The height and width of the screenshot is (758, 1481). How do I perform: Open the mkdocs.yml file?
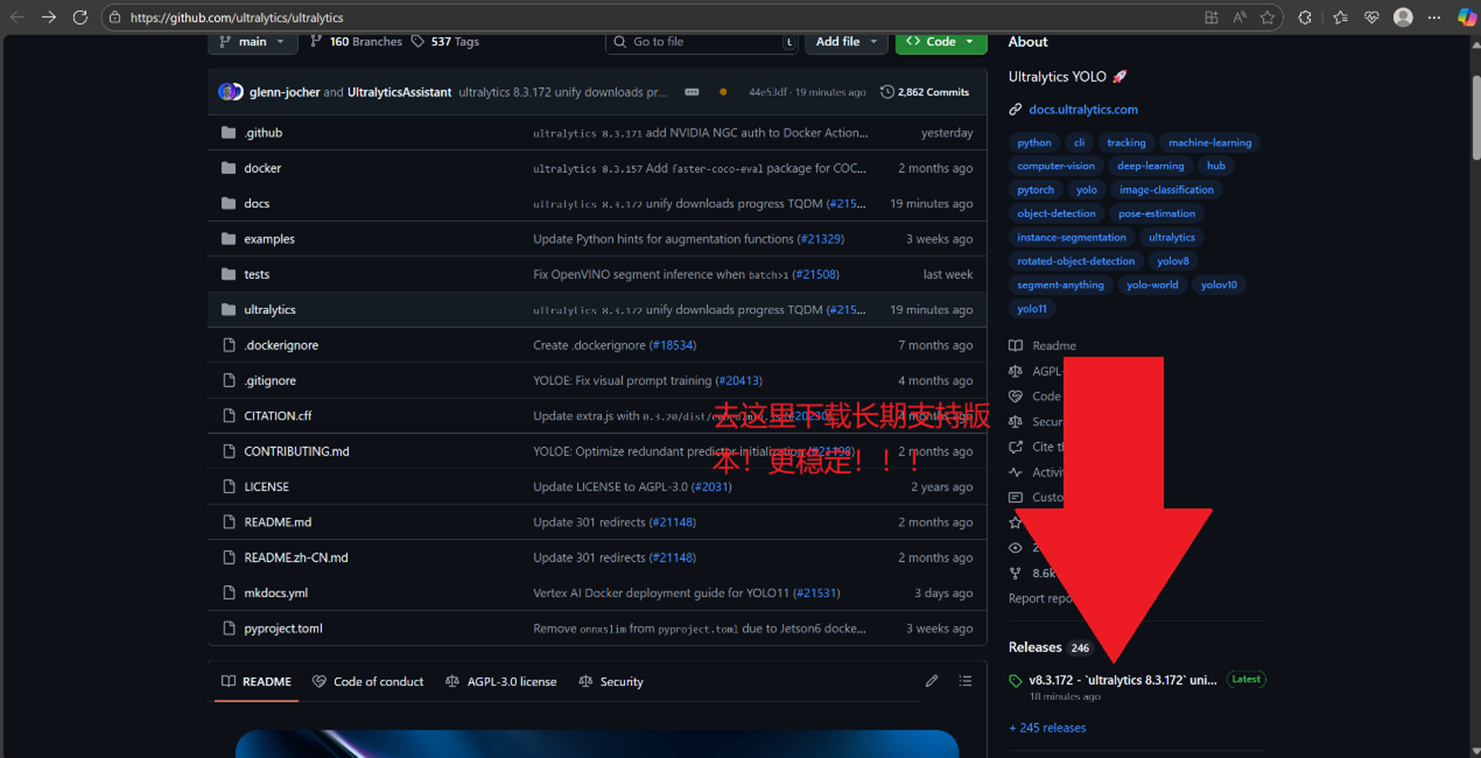(276, 593)
